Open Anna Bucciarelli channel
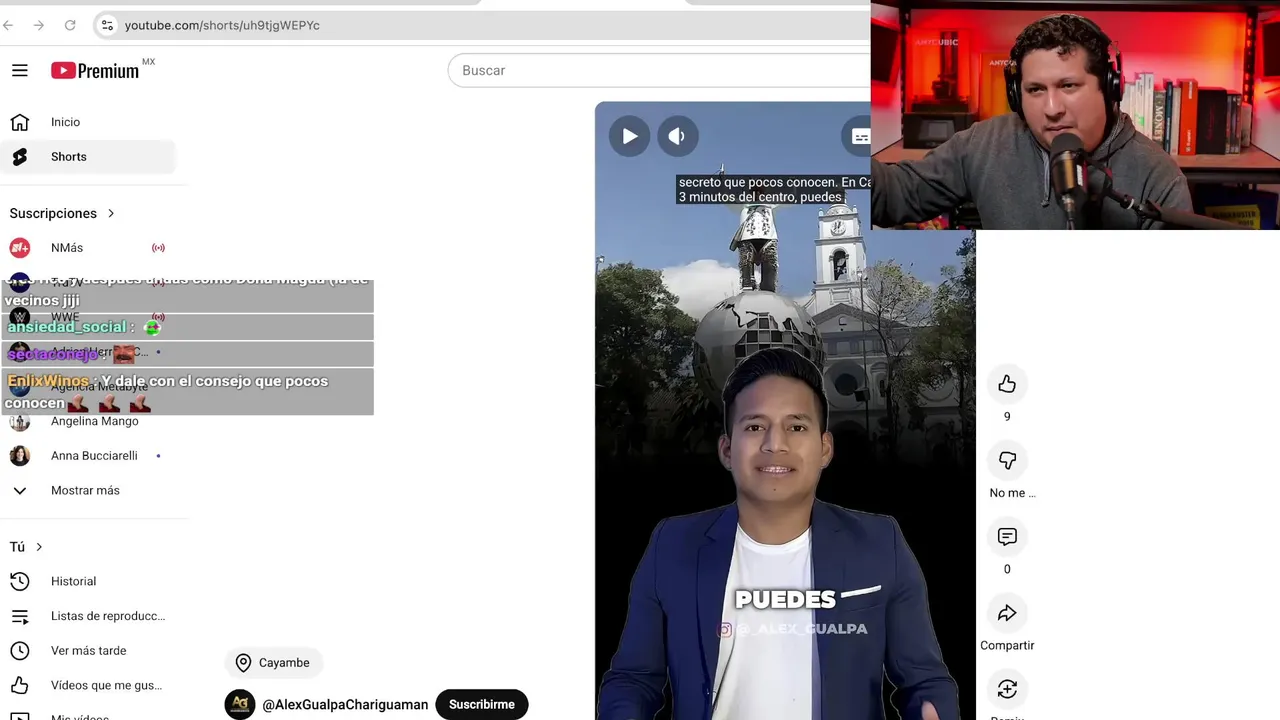The width and height of the screenshot is (1280, 720). click(x=88, y=456)
